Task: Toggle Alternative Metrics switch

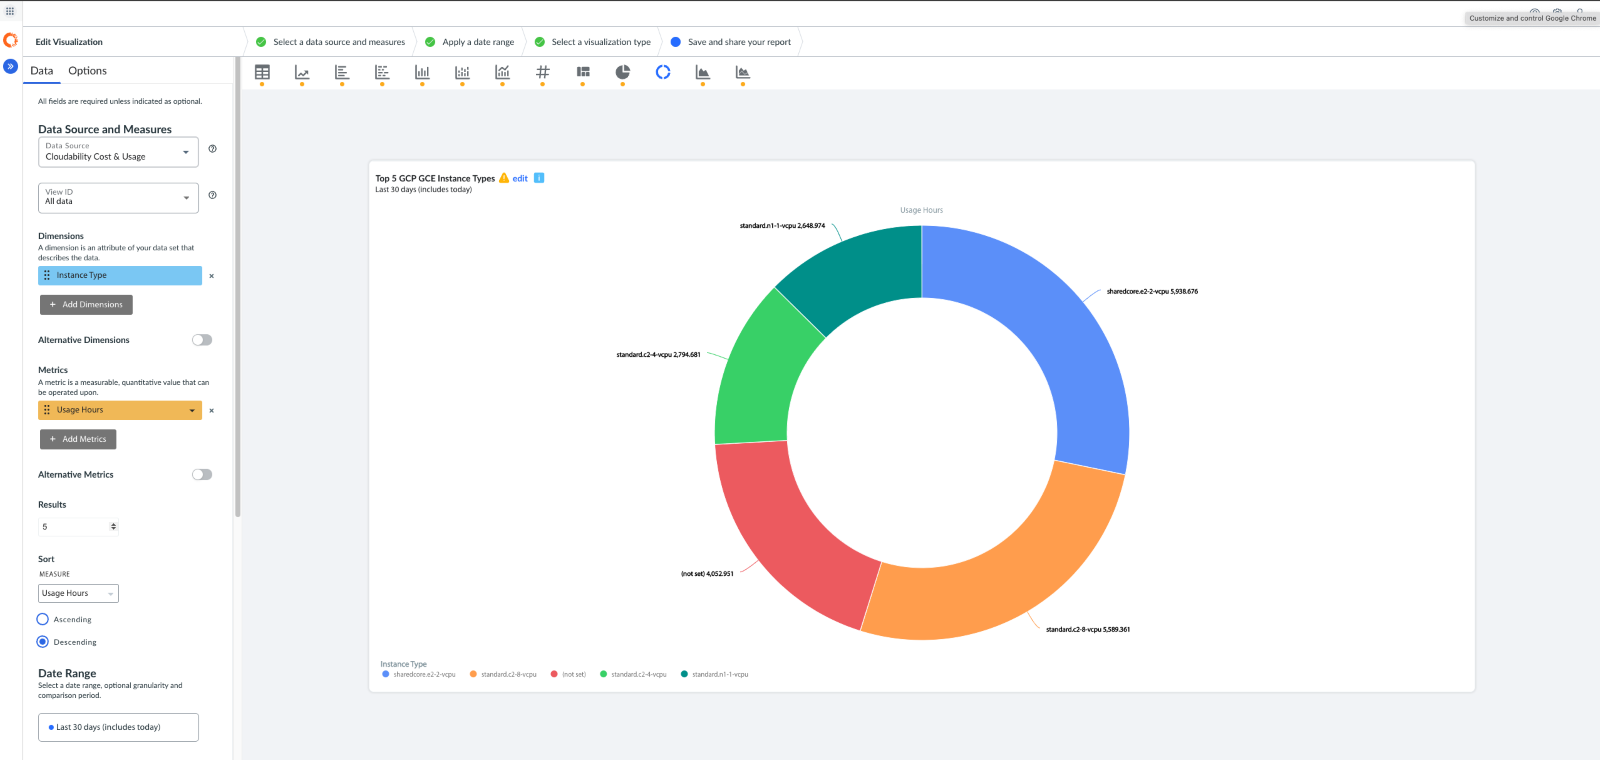Action: point(202,475)
